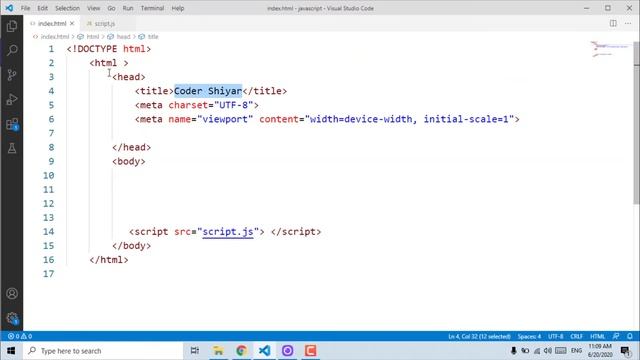The height and width of the screenshot is (360, 640).
Task: Open network icon in system tray
Action: 537,351
